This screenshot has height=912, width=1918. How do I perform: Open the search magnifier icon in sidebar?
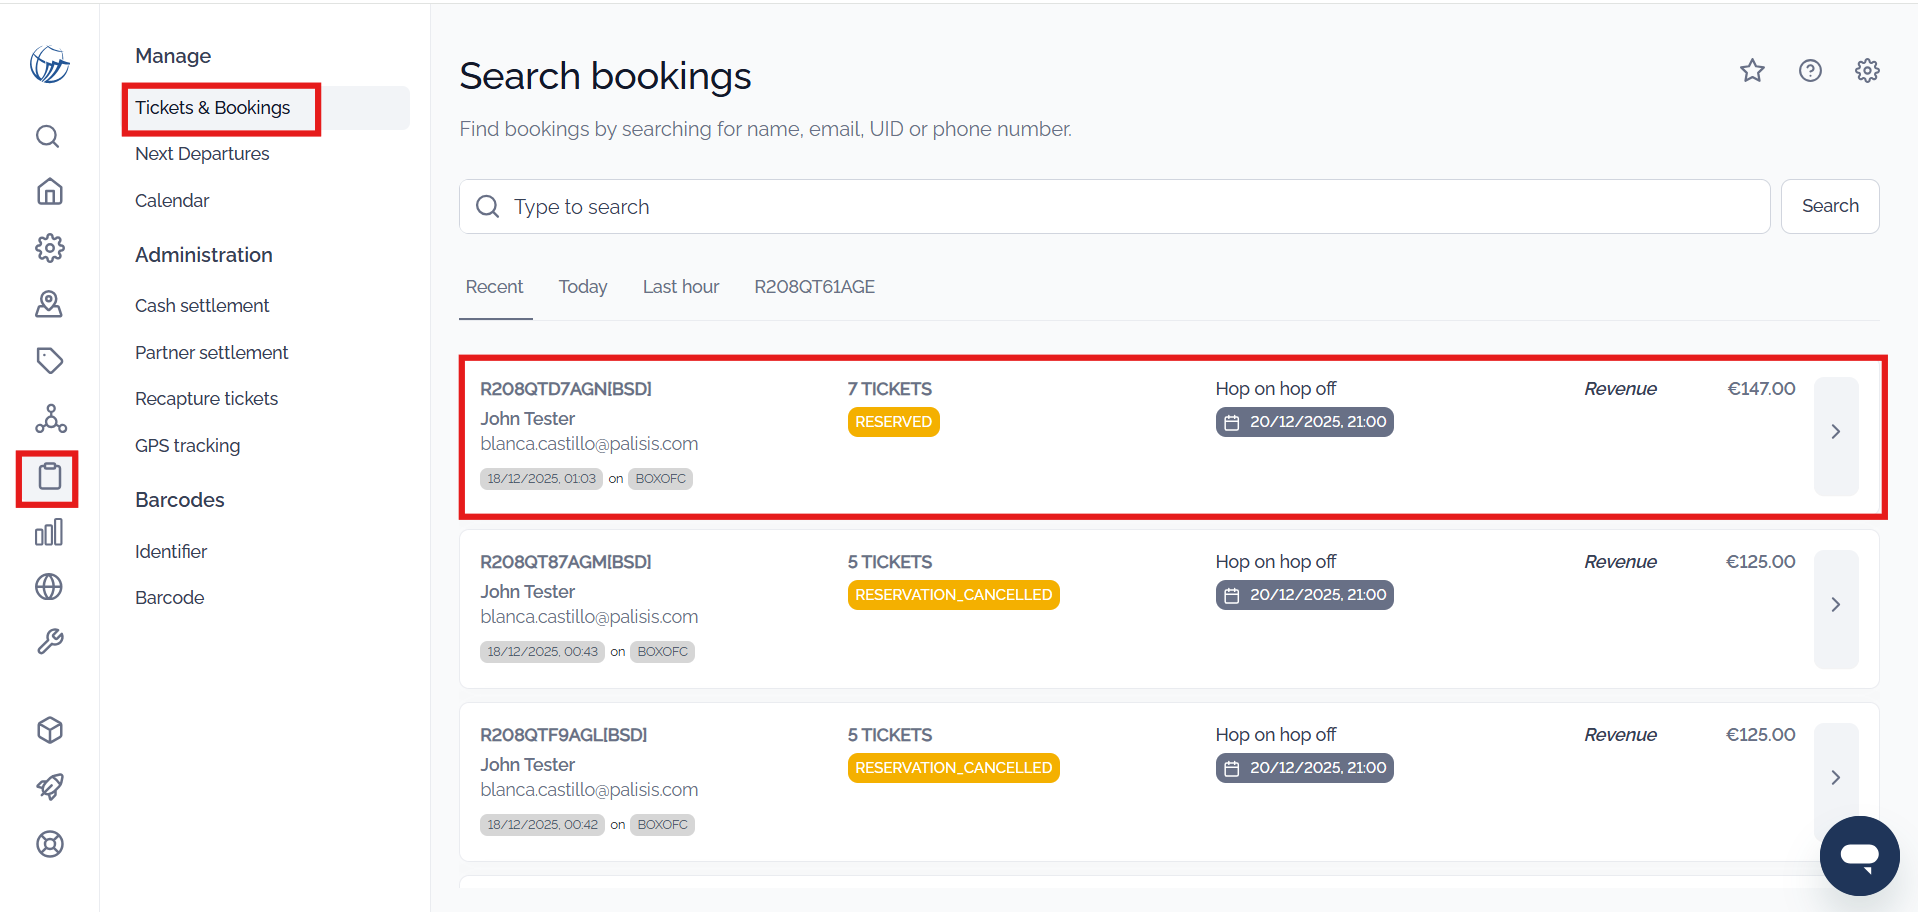[x=48, y=136]
